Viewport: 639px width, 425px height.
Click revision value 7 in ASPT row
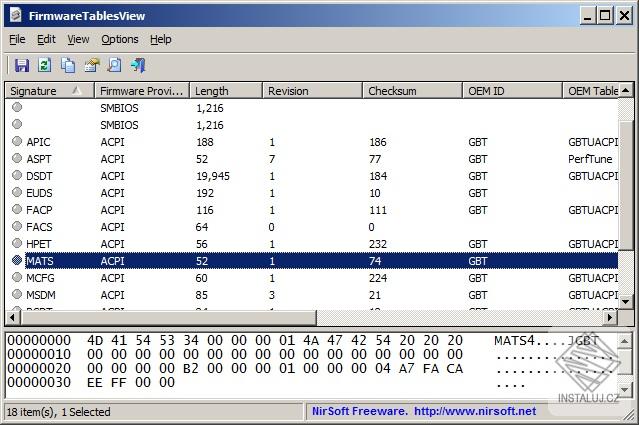pyautogui.click(x=272, y=159)
